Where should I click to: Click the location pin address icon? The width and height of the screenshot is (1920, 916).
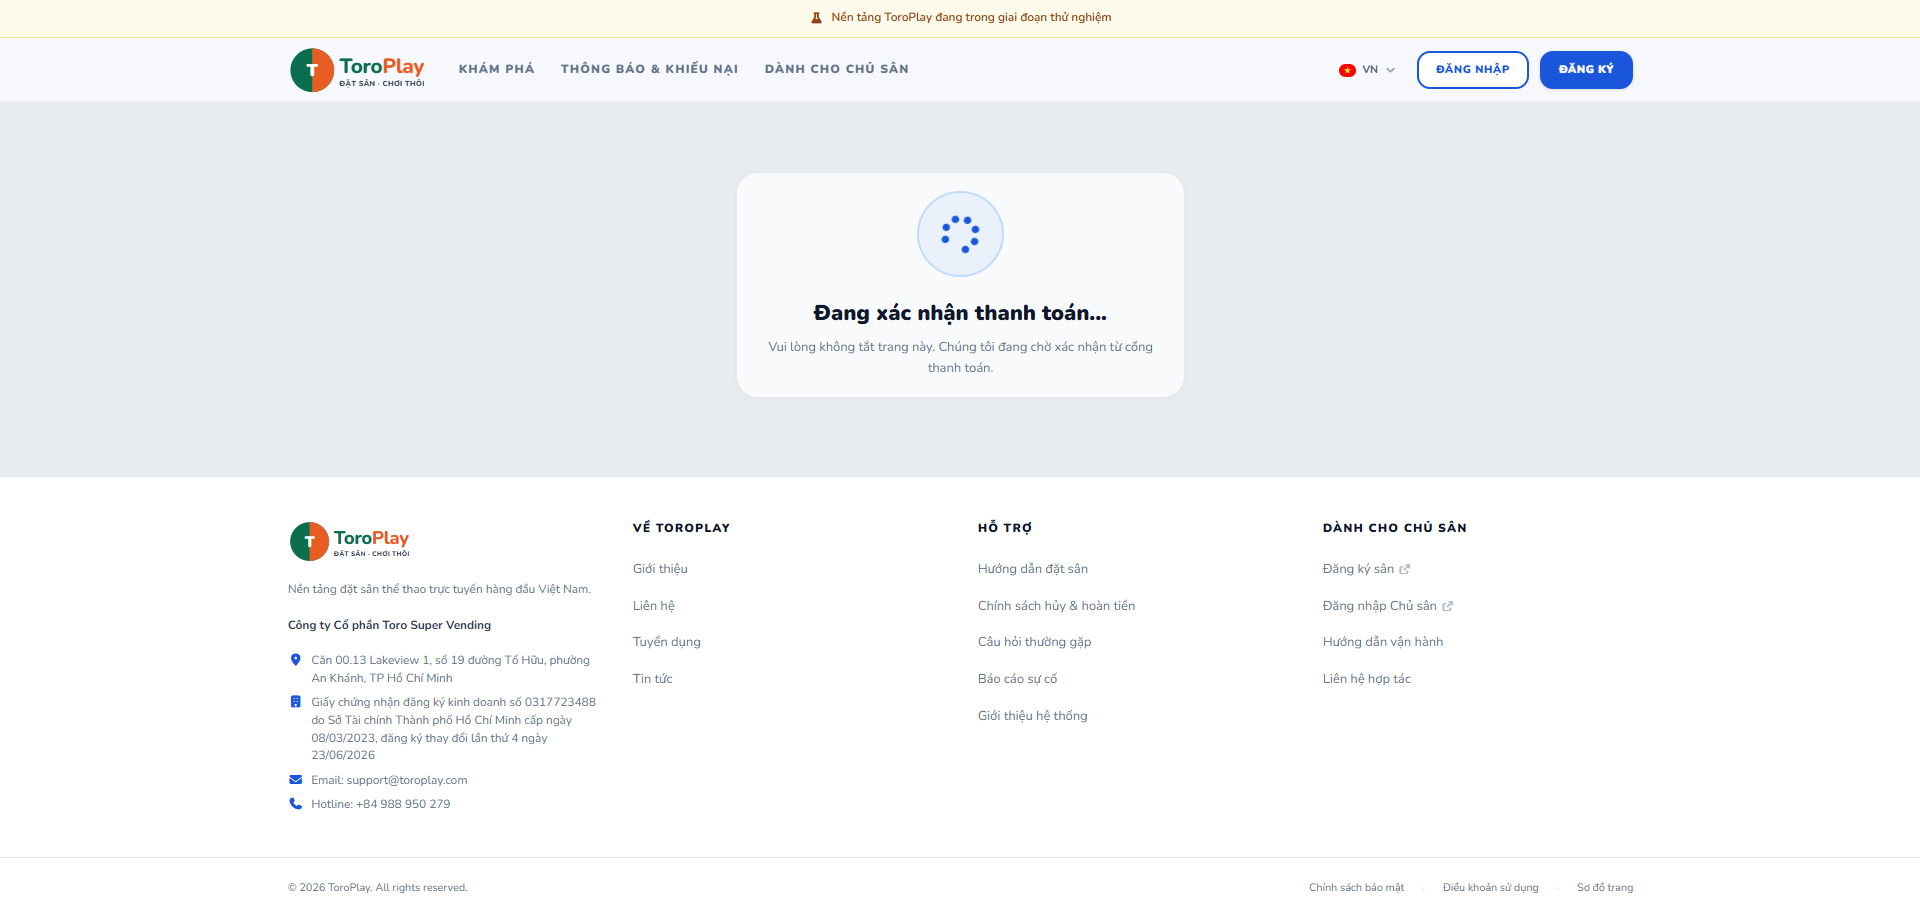tap(295, 660)
